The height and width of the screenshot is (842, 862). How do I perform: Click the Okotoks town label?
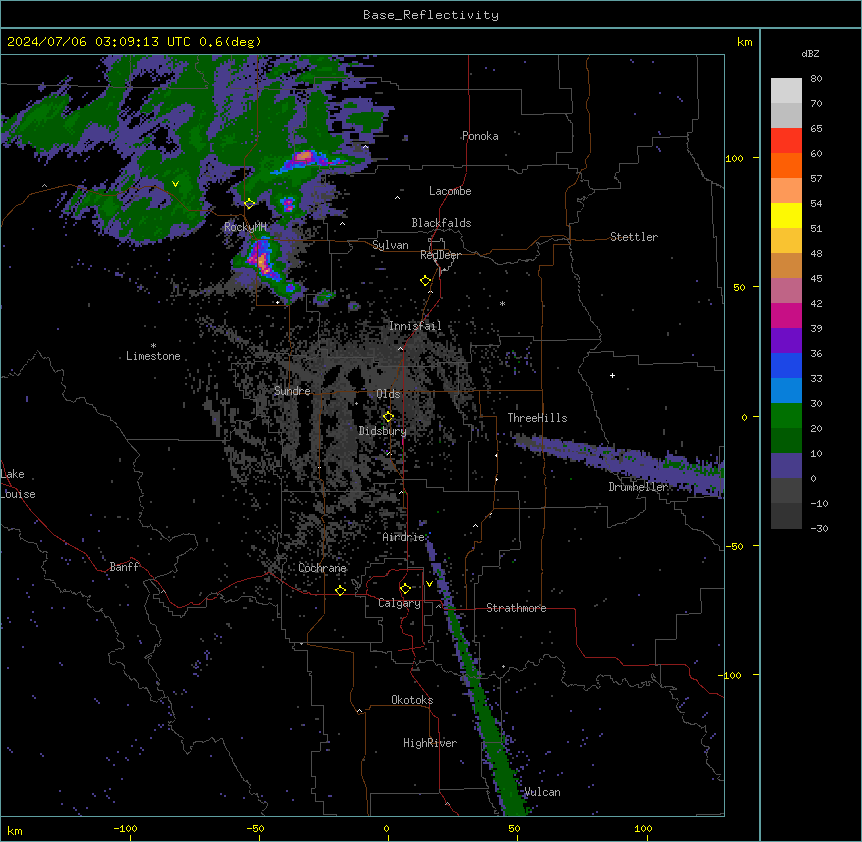click(x=412, y=700)
